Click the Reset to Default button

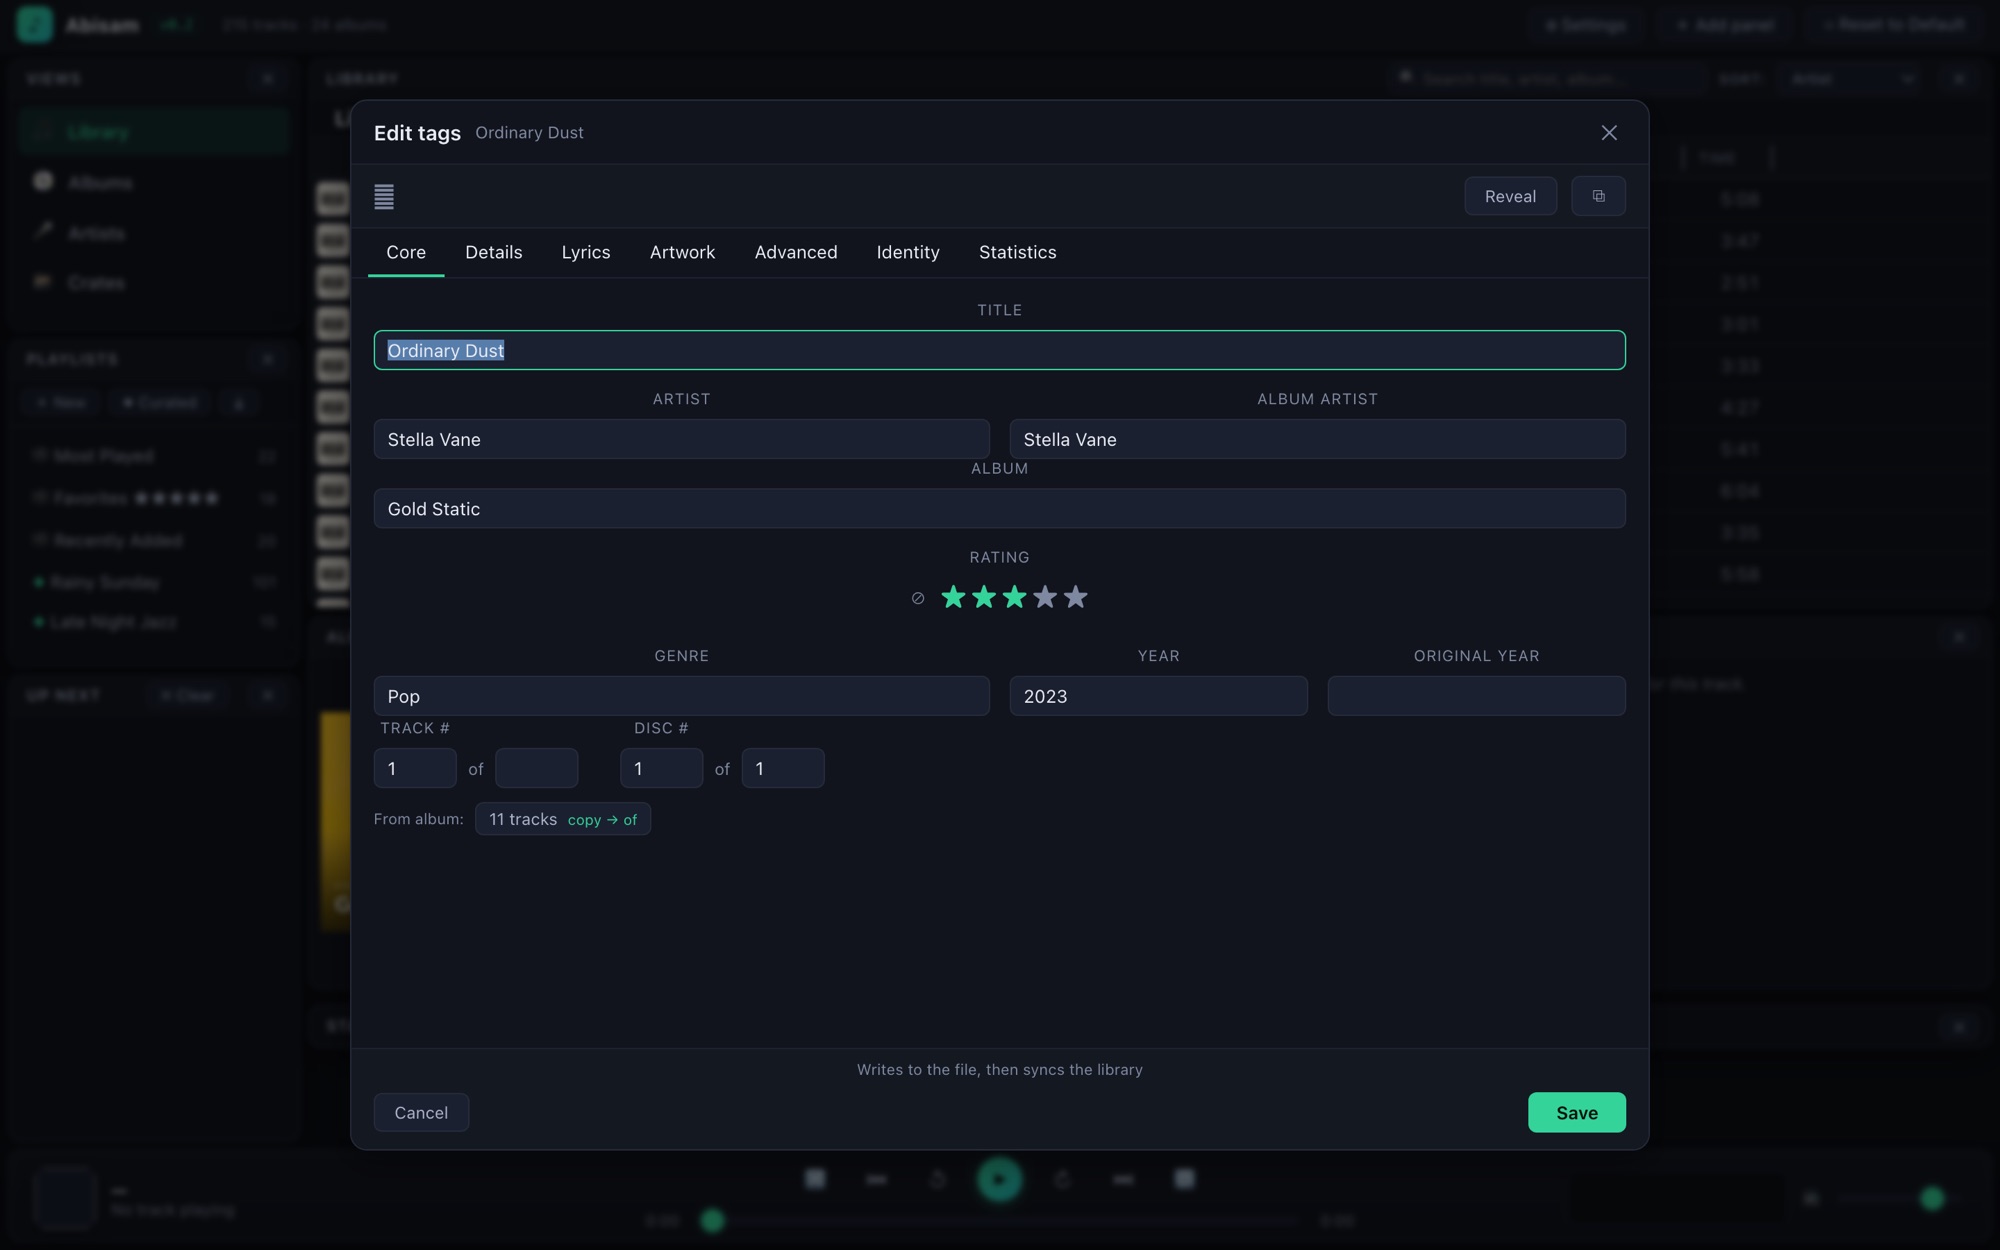[x=1894, y=25]
